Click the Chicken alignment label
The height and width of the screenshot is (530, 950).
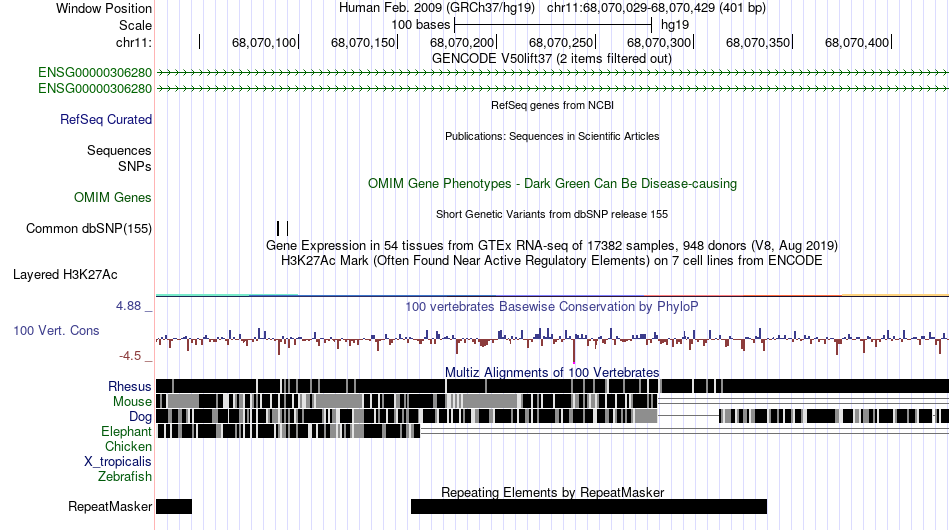pyautogui.click(x=128, y=446)
